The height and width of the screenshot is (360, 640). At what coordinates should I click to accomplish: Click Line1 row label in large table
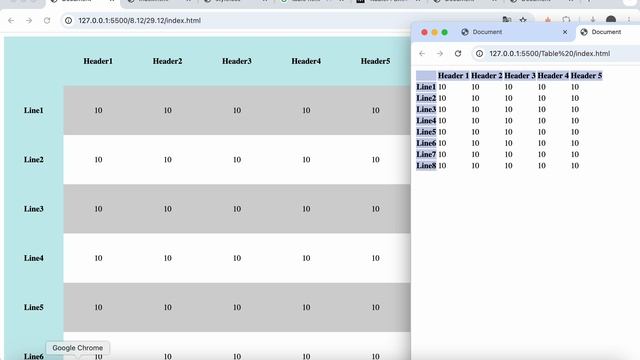tap(33, 110)
